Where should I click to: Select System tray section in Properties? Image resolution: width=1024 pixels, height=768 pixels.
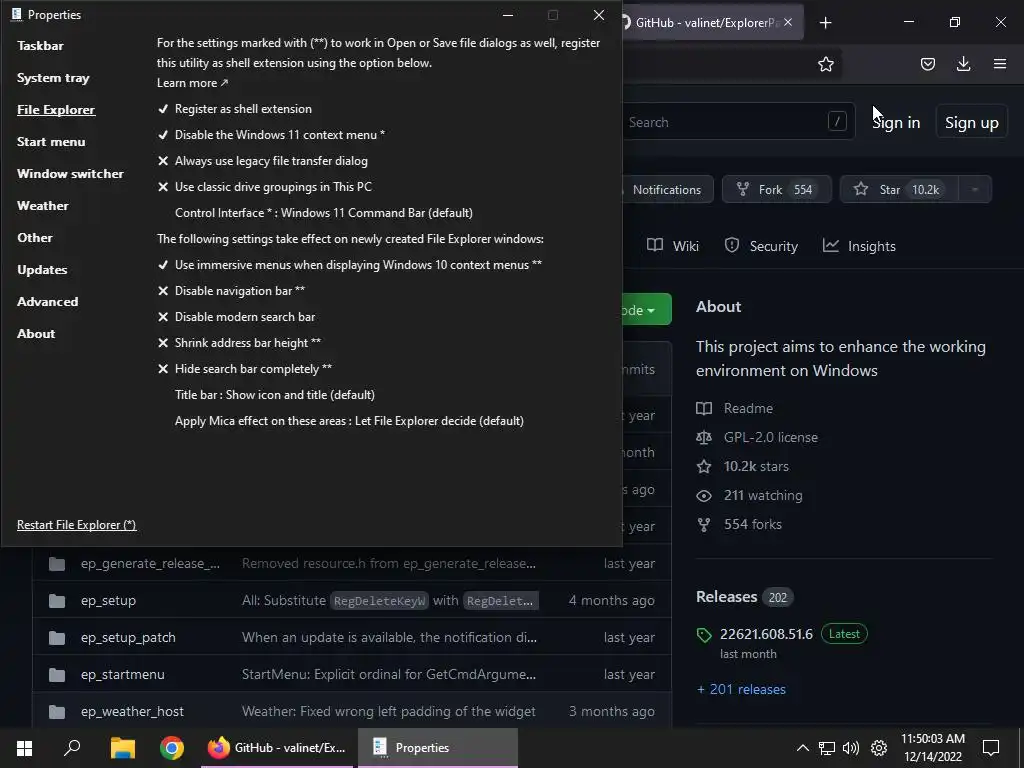53,78
